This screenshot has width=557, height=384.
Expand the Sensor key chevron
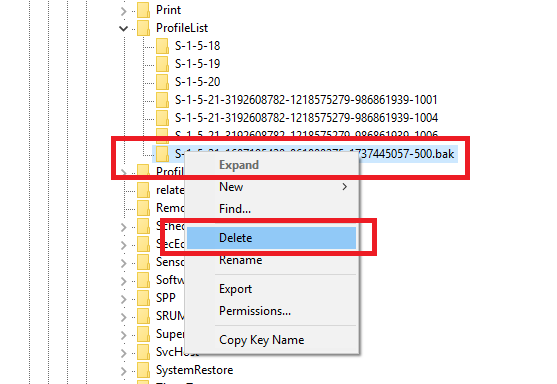point(123,263)
